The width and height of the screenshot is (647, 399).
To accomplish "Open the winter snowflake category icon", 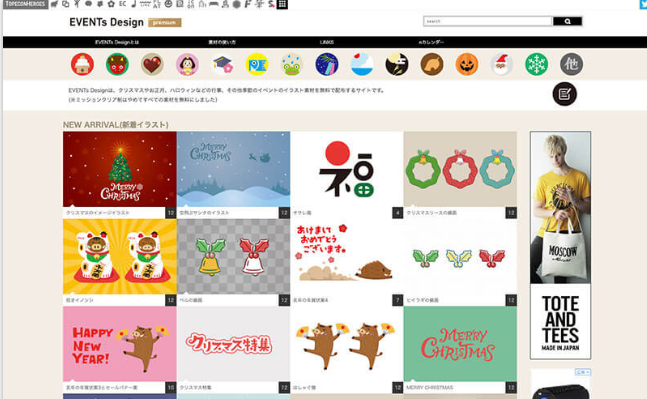I will [x=536, y=64].
